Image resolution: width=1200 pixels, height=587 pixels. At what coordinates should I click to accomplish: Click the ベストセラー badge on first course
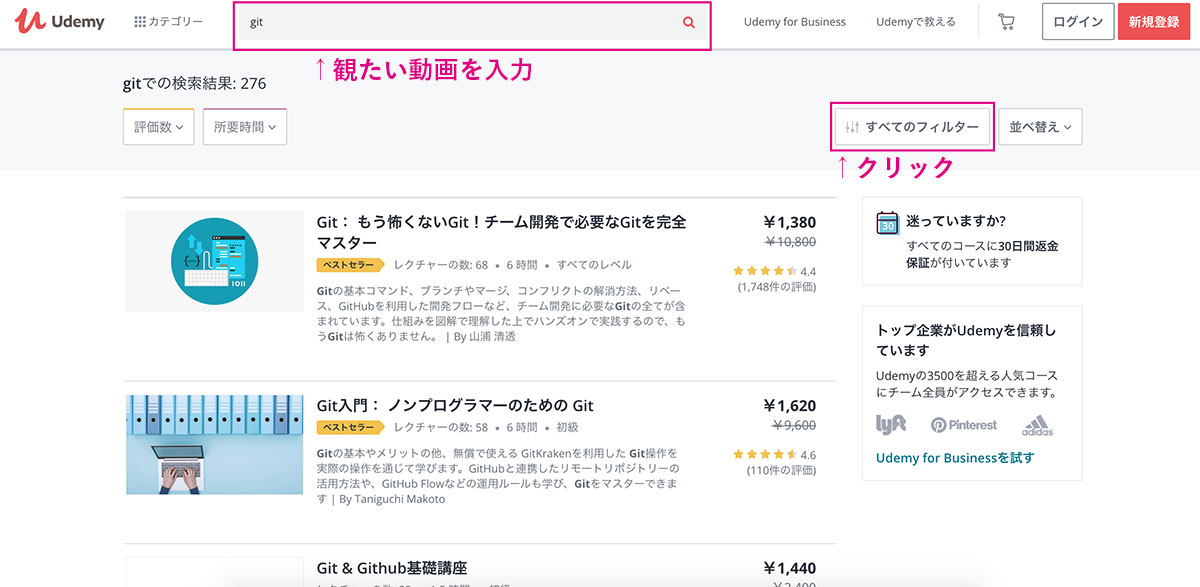(351, 265)
